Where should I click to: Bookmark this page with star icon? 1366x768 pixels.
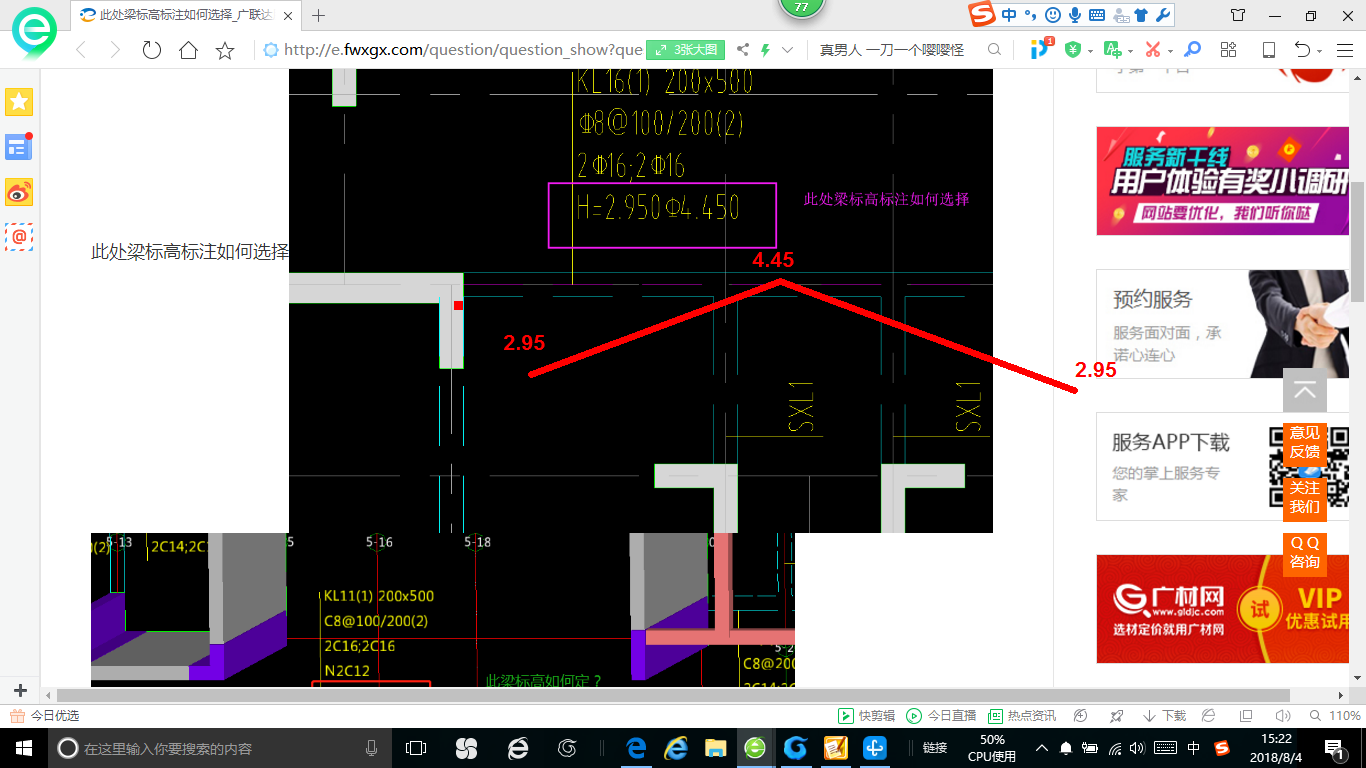[225, 50]
